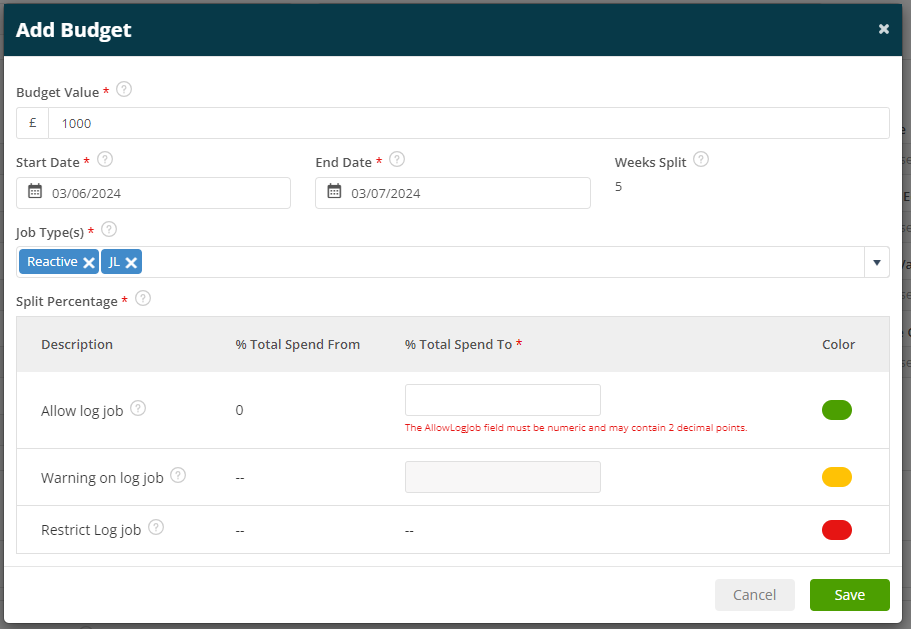Close the Add Budget dialog
The image size is (911, 629).
pyautogui.click(x=884, y=29)
